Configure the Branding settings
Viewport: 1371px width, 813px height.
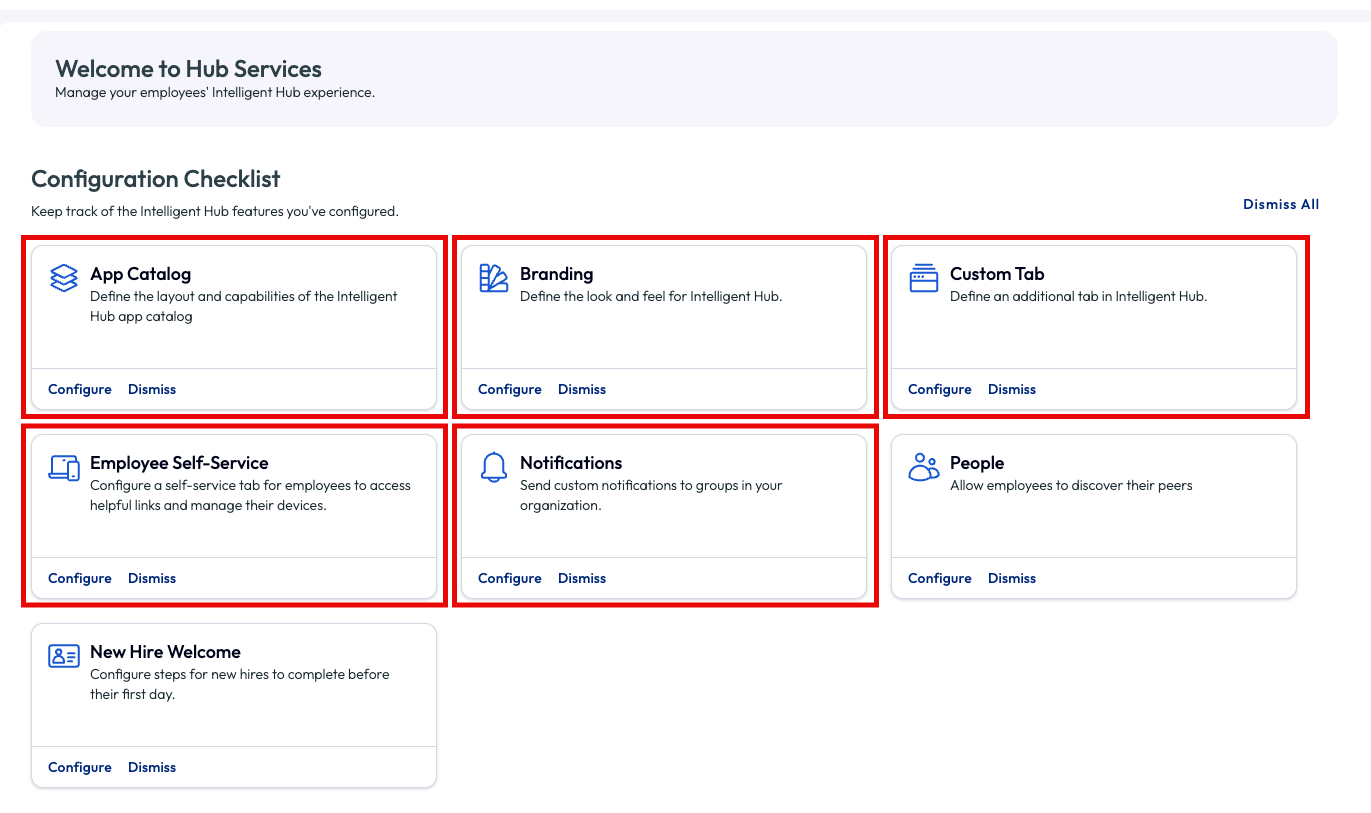coord(510,389)
